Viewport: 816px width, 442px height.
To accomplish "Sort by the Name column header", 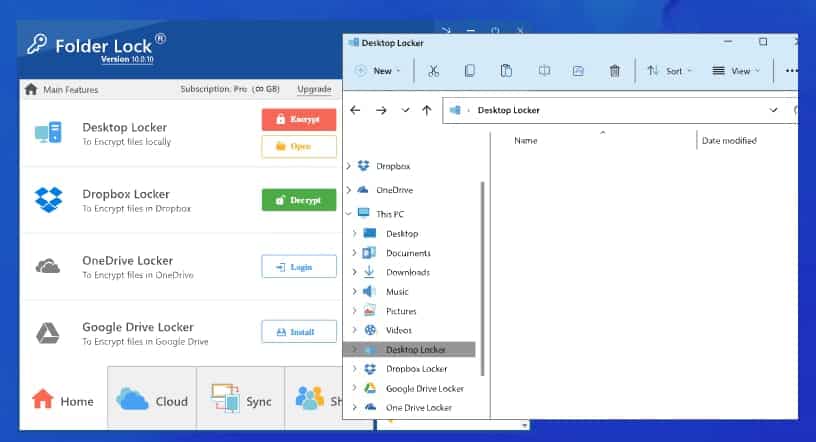I will (526, 141).
